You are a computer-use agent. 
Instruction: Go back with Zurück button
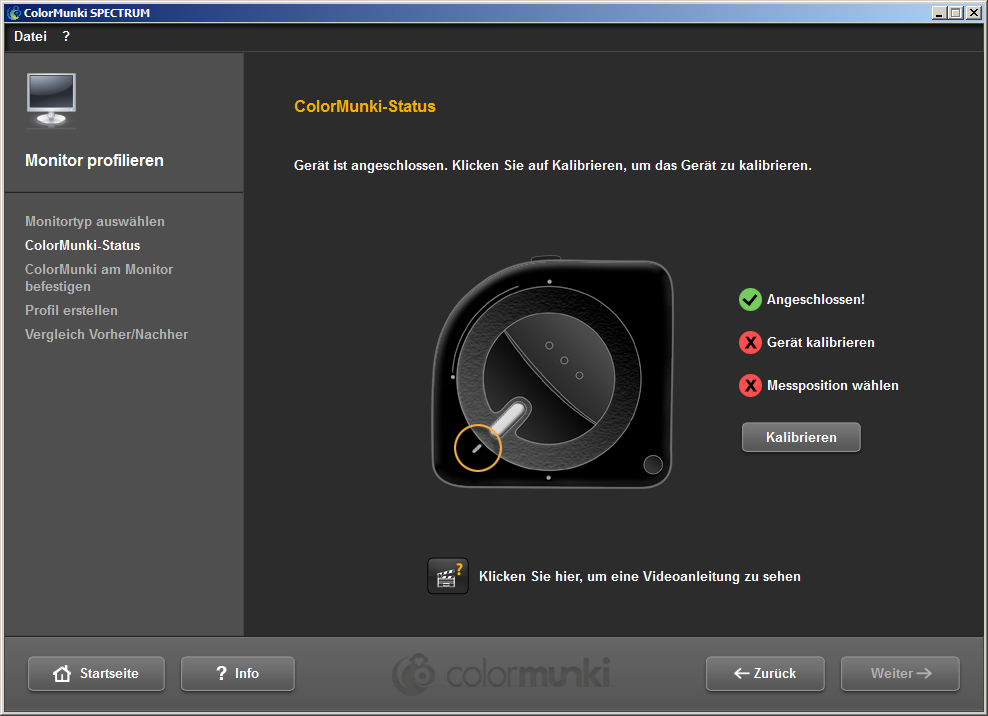pyautogui.click(x=765, y=673)
